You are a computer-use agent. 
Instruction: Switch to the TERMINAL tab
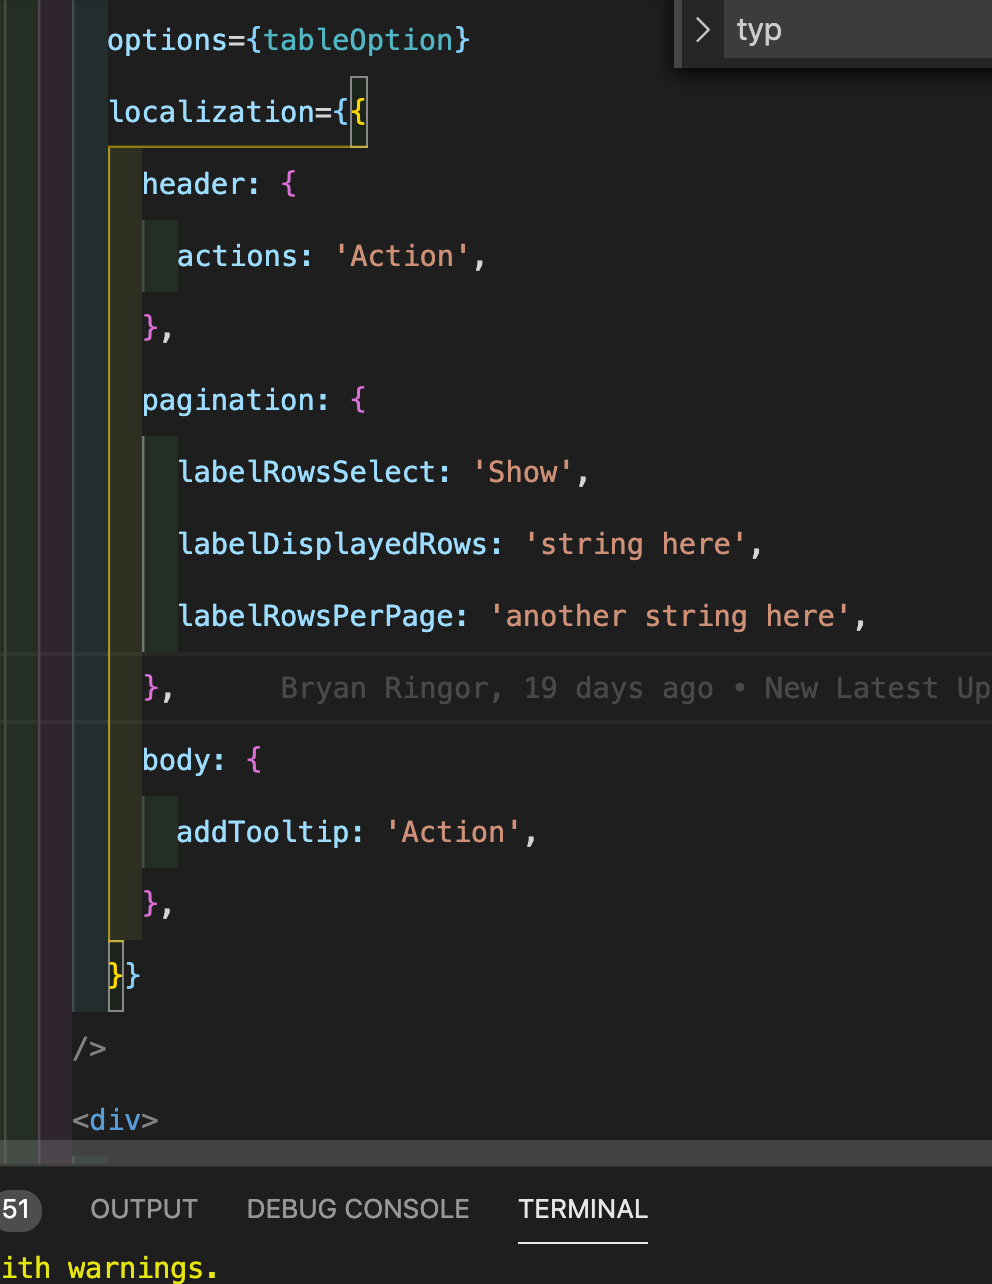coord(582,1209)
